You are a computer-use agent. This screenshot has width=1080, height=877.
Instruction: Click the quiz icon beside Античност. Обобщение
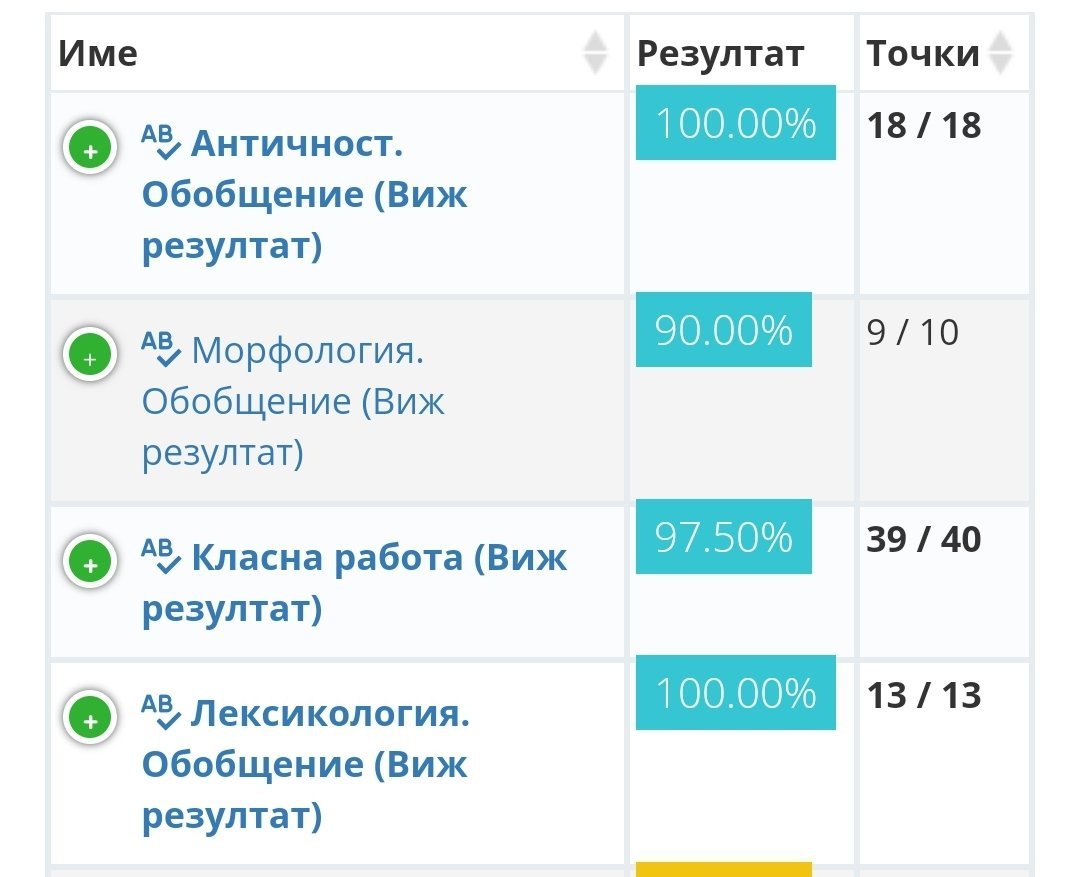(x=161, y=143)
